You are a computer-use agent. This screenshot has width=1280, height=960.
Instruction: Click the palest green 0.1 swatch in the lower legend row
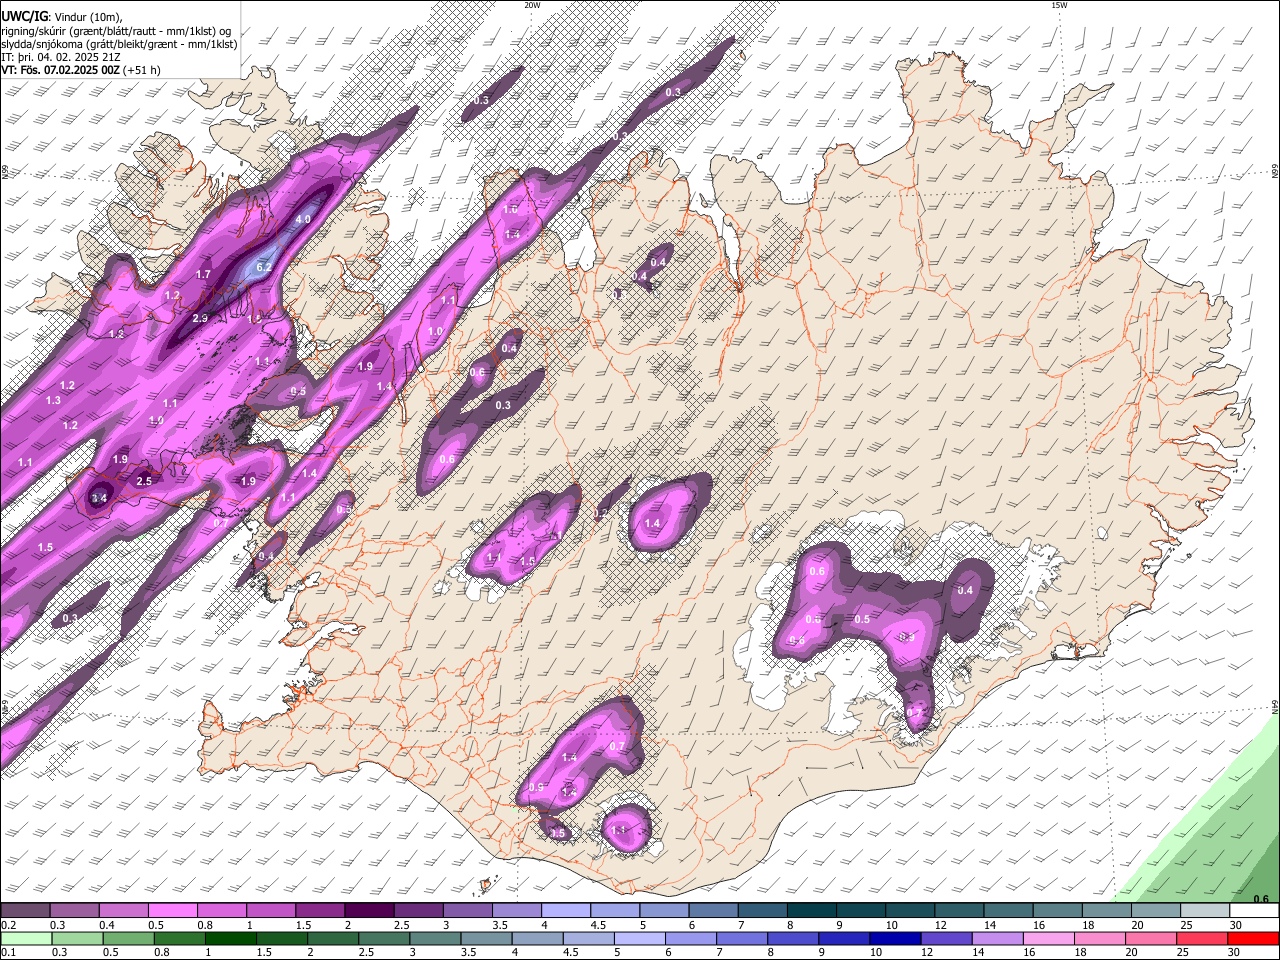26,938
